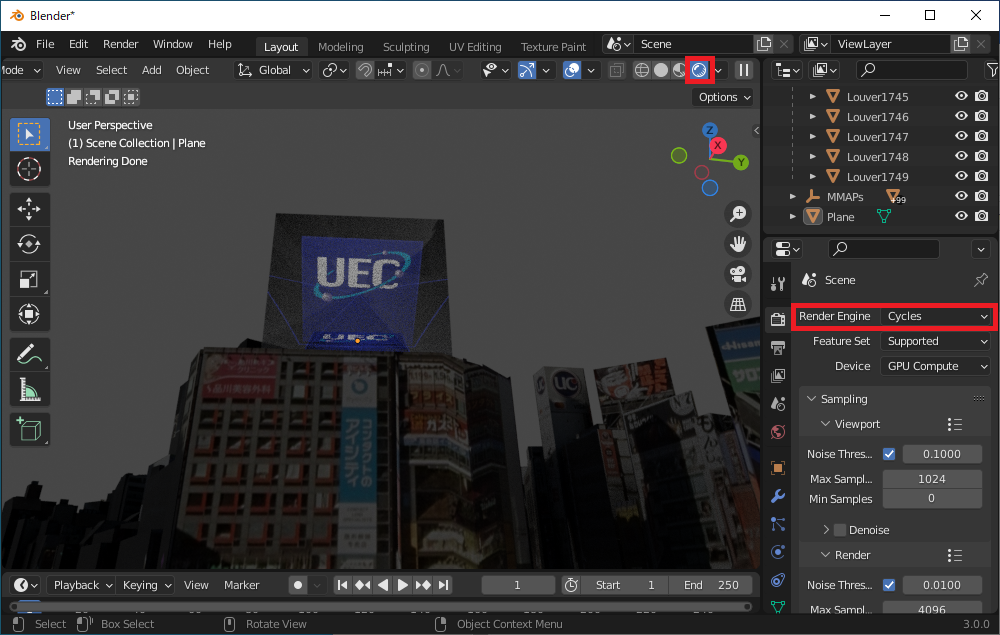Open the Render menu
This screenshot has height=635, width=1000.
121,44
